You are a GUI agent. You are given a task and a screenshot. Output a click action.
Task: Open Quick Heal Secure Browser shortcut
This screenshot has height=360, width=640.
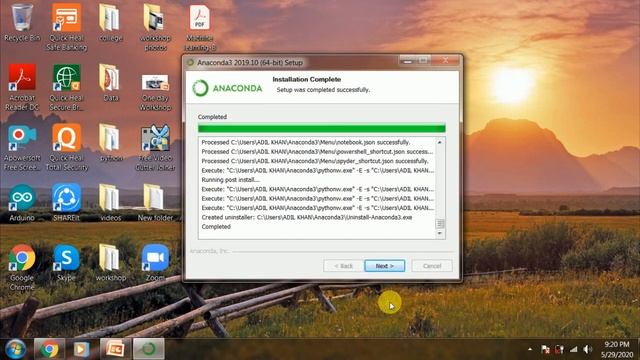(67, 87)
